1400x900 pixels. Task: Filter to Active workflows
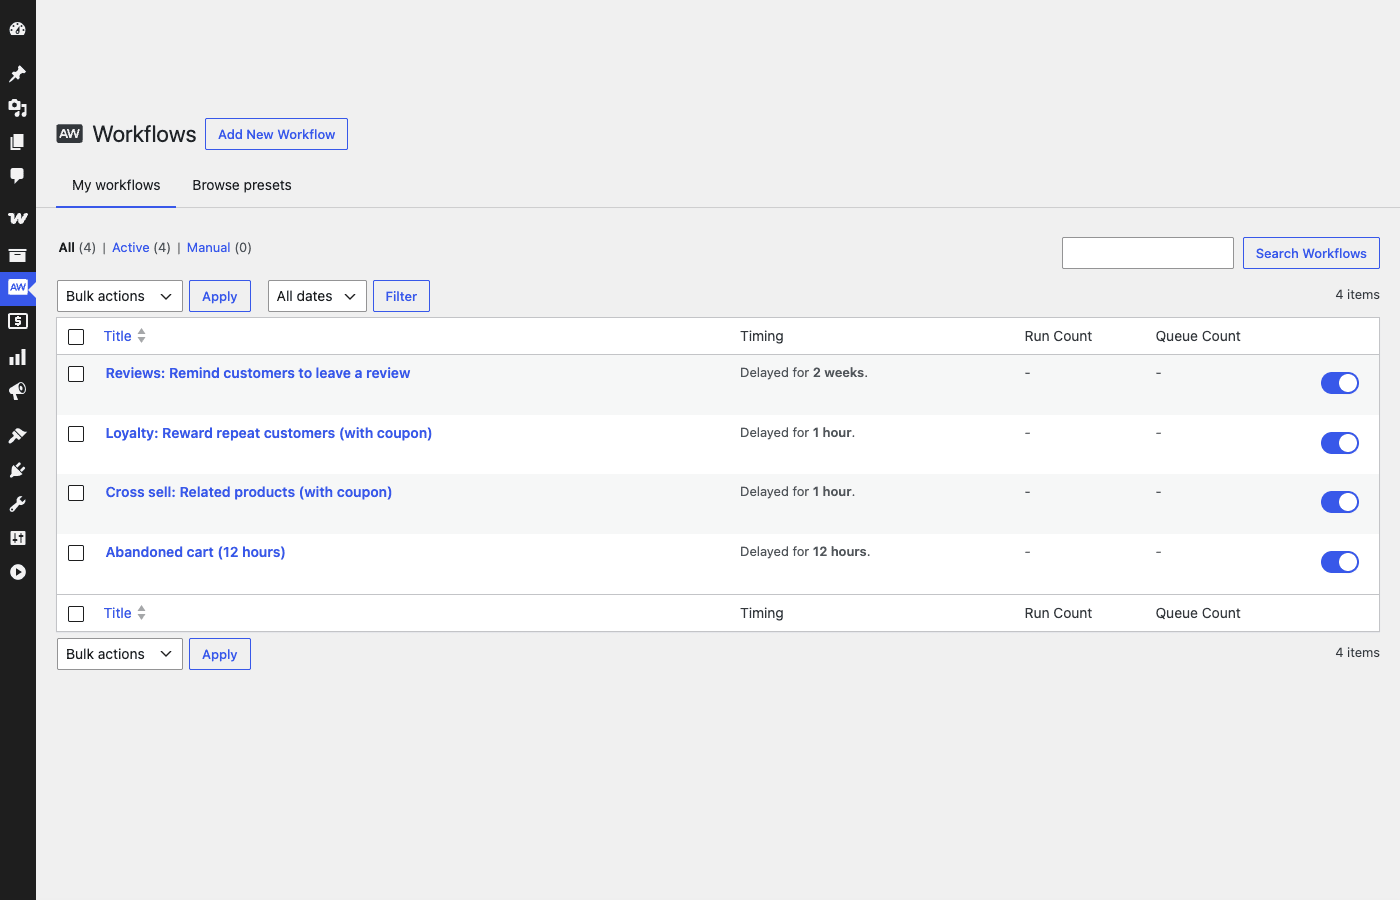(131, 247)
